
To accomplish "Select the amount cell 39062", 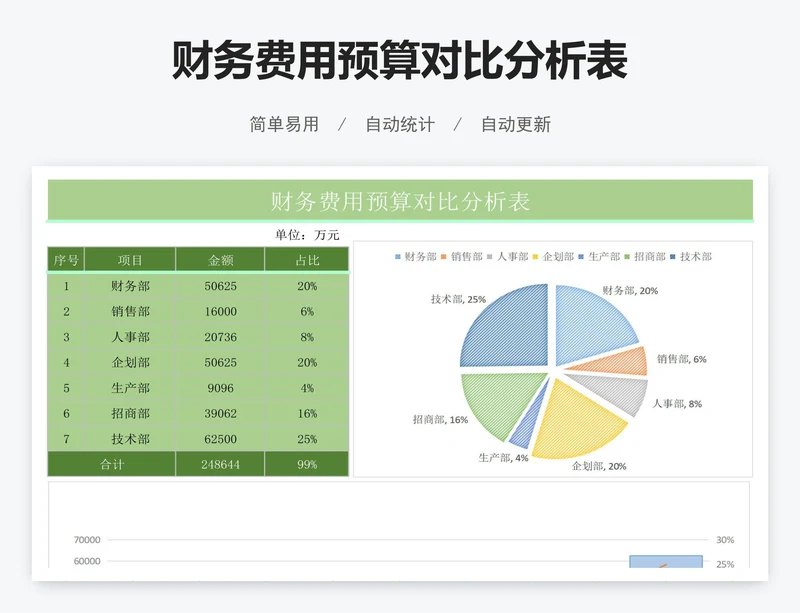I will click(x=220, y=413).
